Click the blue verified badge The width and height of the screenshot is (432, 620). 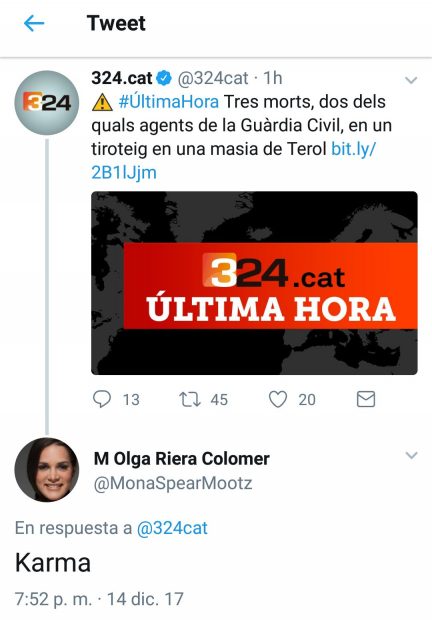pyautogui.click(x=164, y=78)
